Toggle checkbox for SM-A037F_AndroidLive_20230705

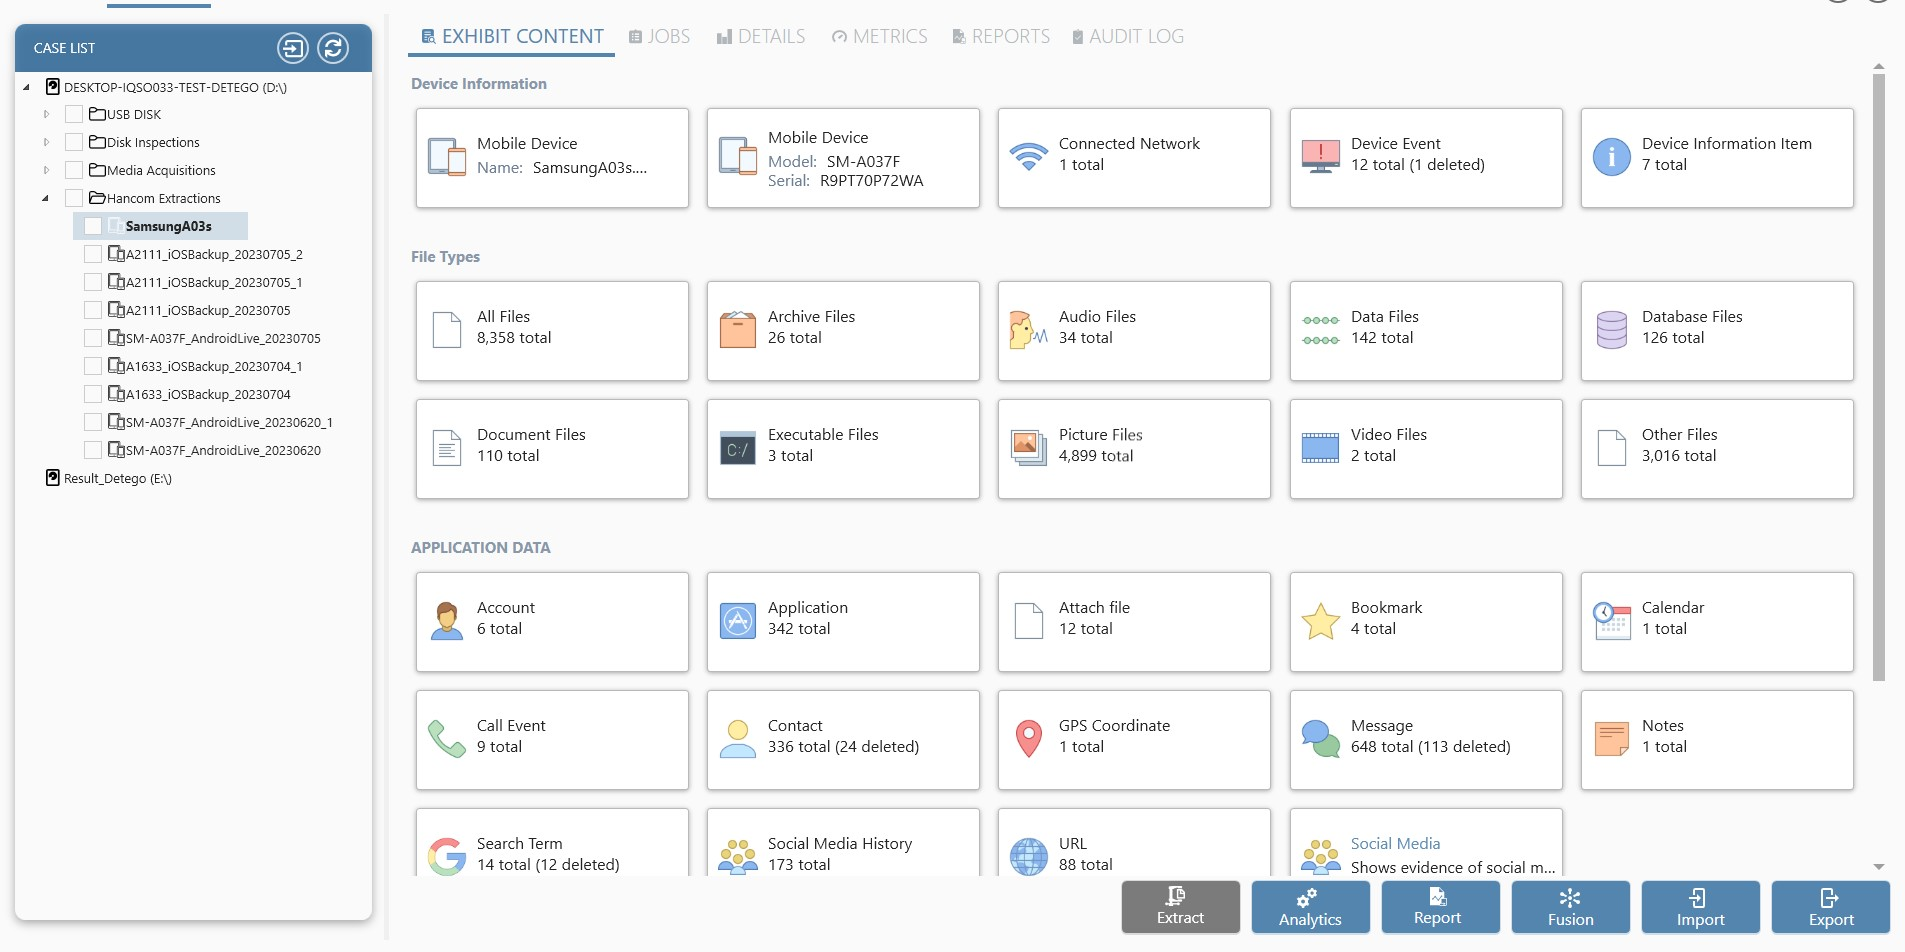click(x=93, y=338)
